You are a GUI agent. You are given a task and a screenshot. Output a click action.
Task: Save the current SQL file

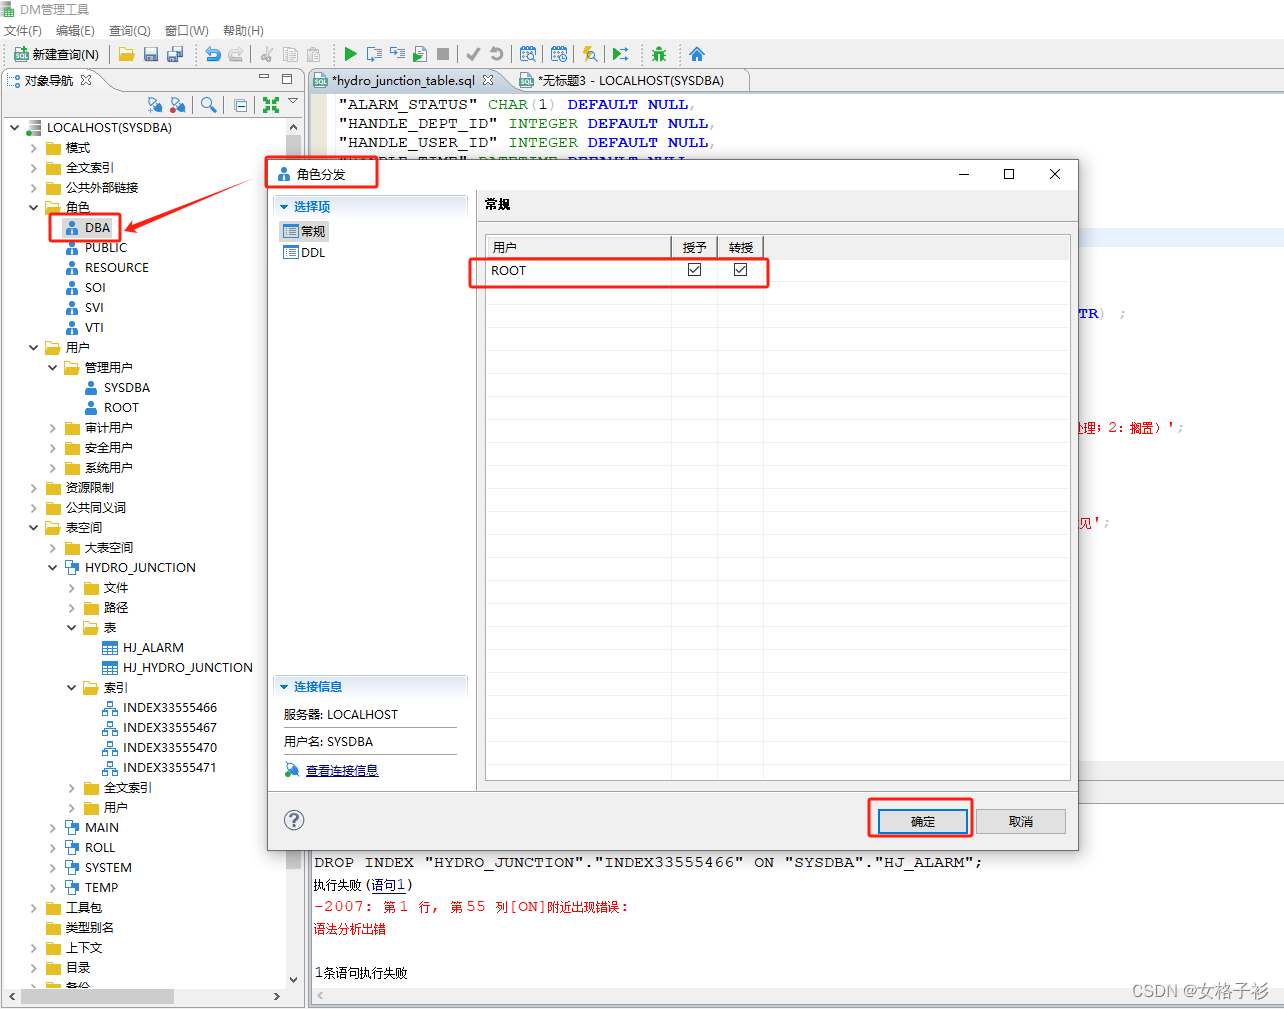point(151,54)
